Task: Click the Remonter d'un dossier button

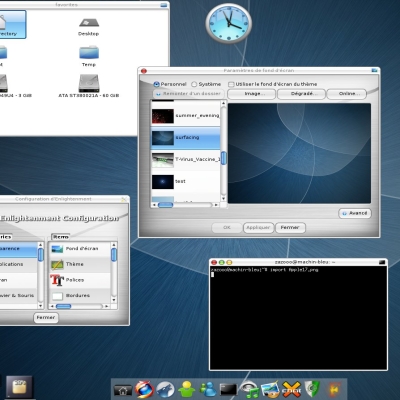Action: click(x=189, y=94)
